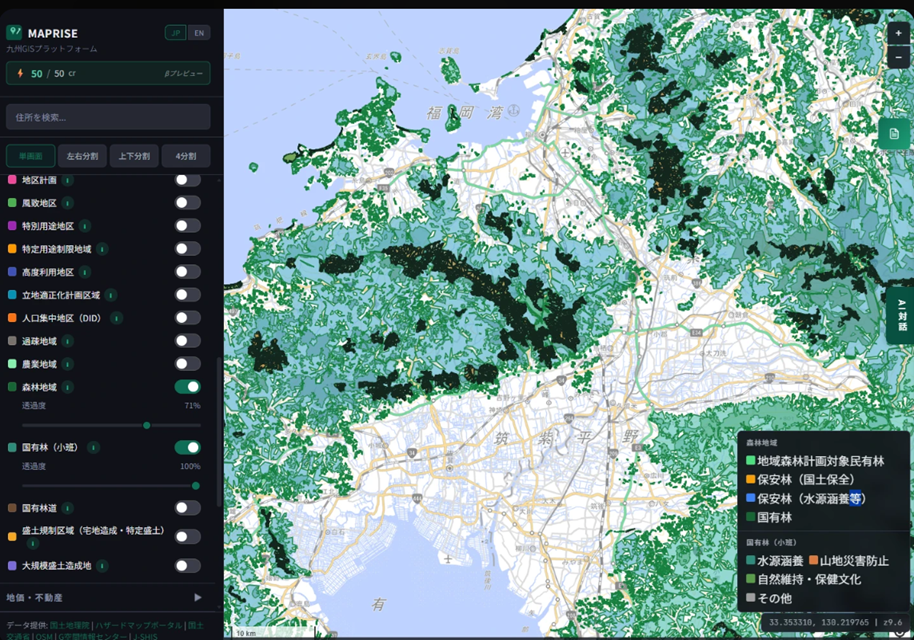The image size is (914, 640).
Task: Disable the 森林地域 layer toggle
Action: [188, 387]
